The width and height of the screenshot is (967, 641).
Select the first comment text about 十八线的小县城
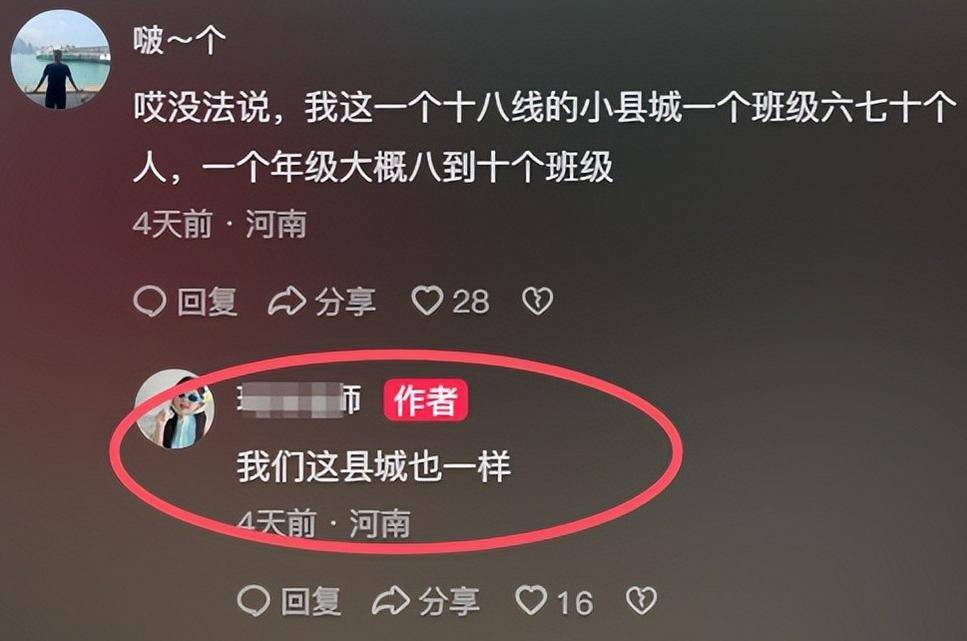click(545, 137)
